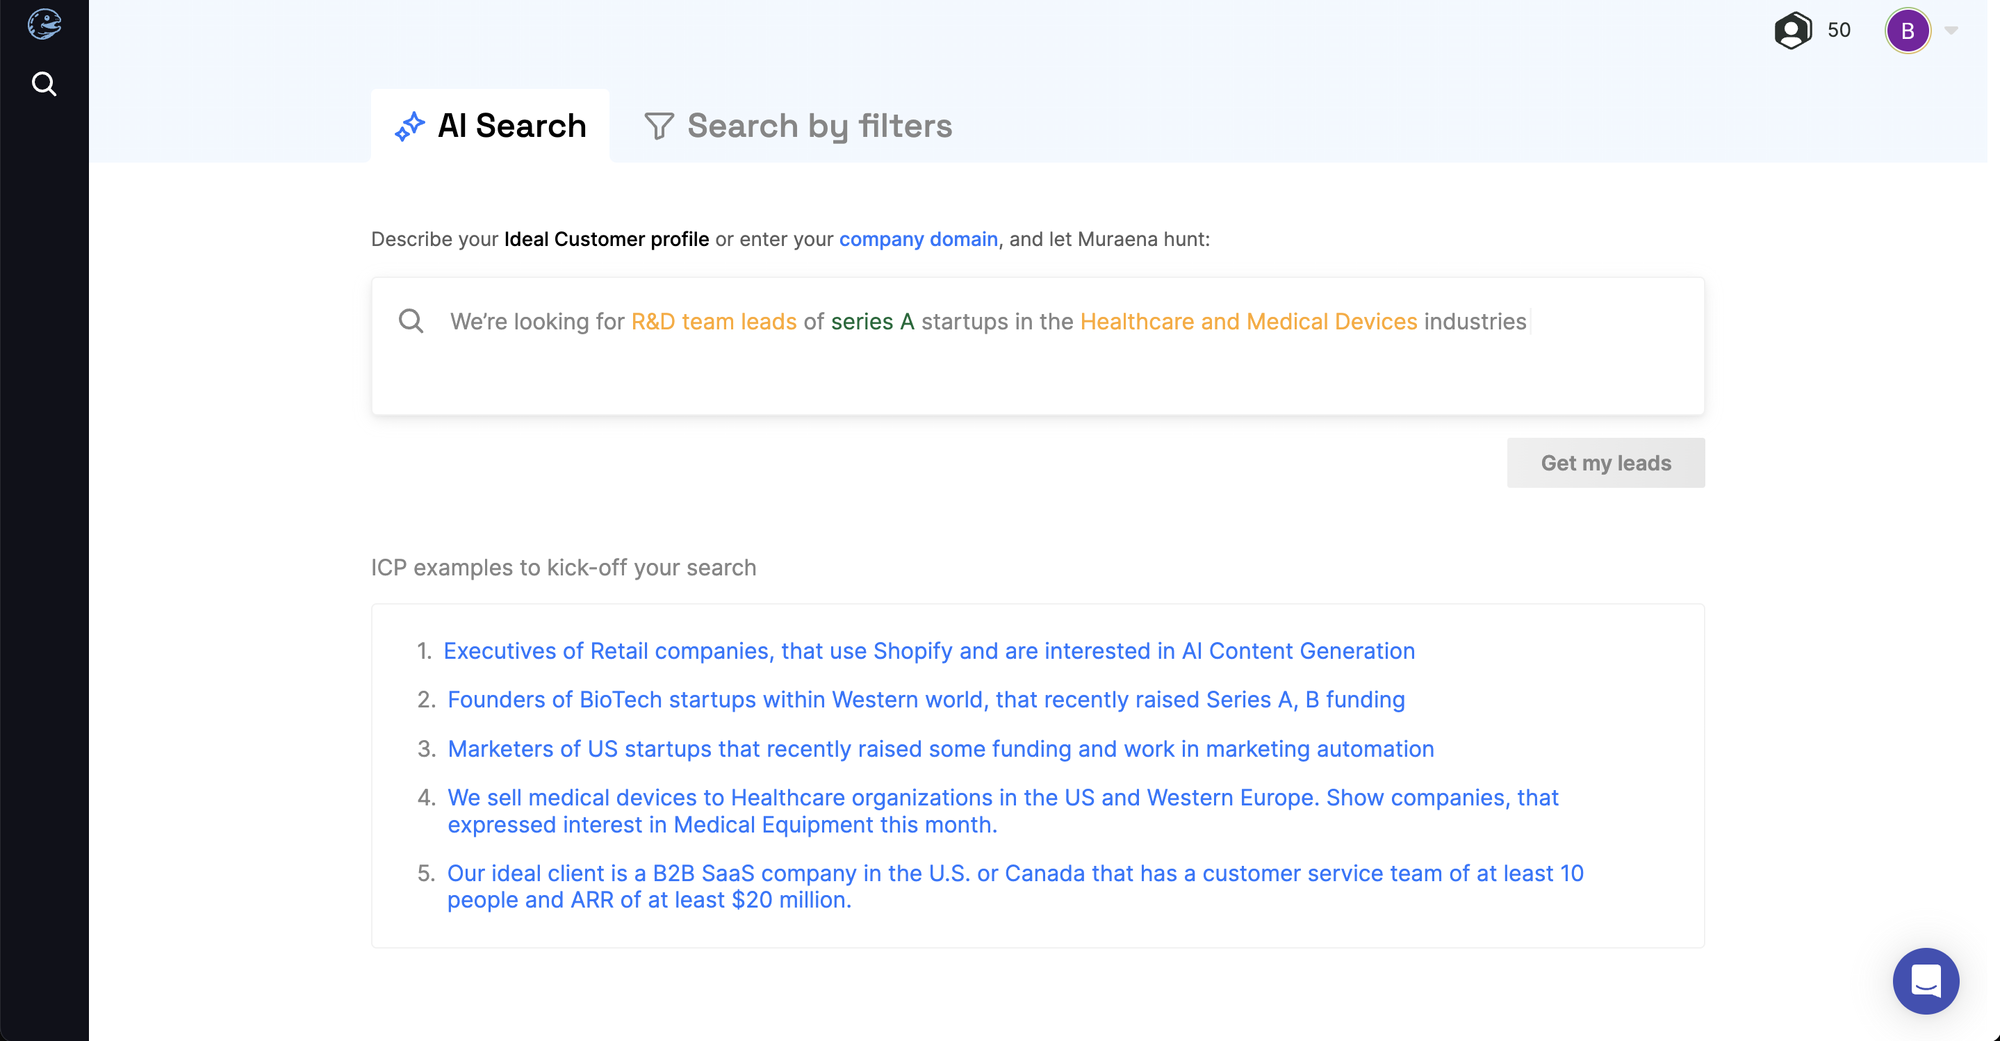Image resolution: width=2000 pixels, height=1041 pixels.
Task: Click the AI Search sparkle icon
Action: tap(409, 127)
